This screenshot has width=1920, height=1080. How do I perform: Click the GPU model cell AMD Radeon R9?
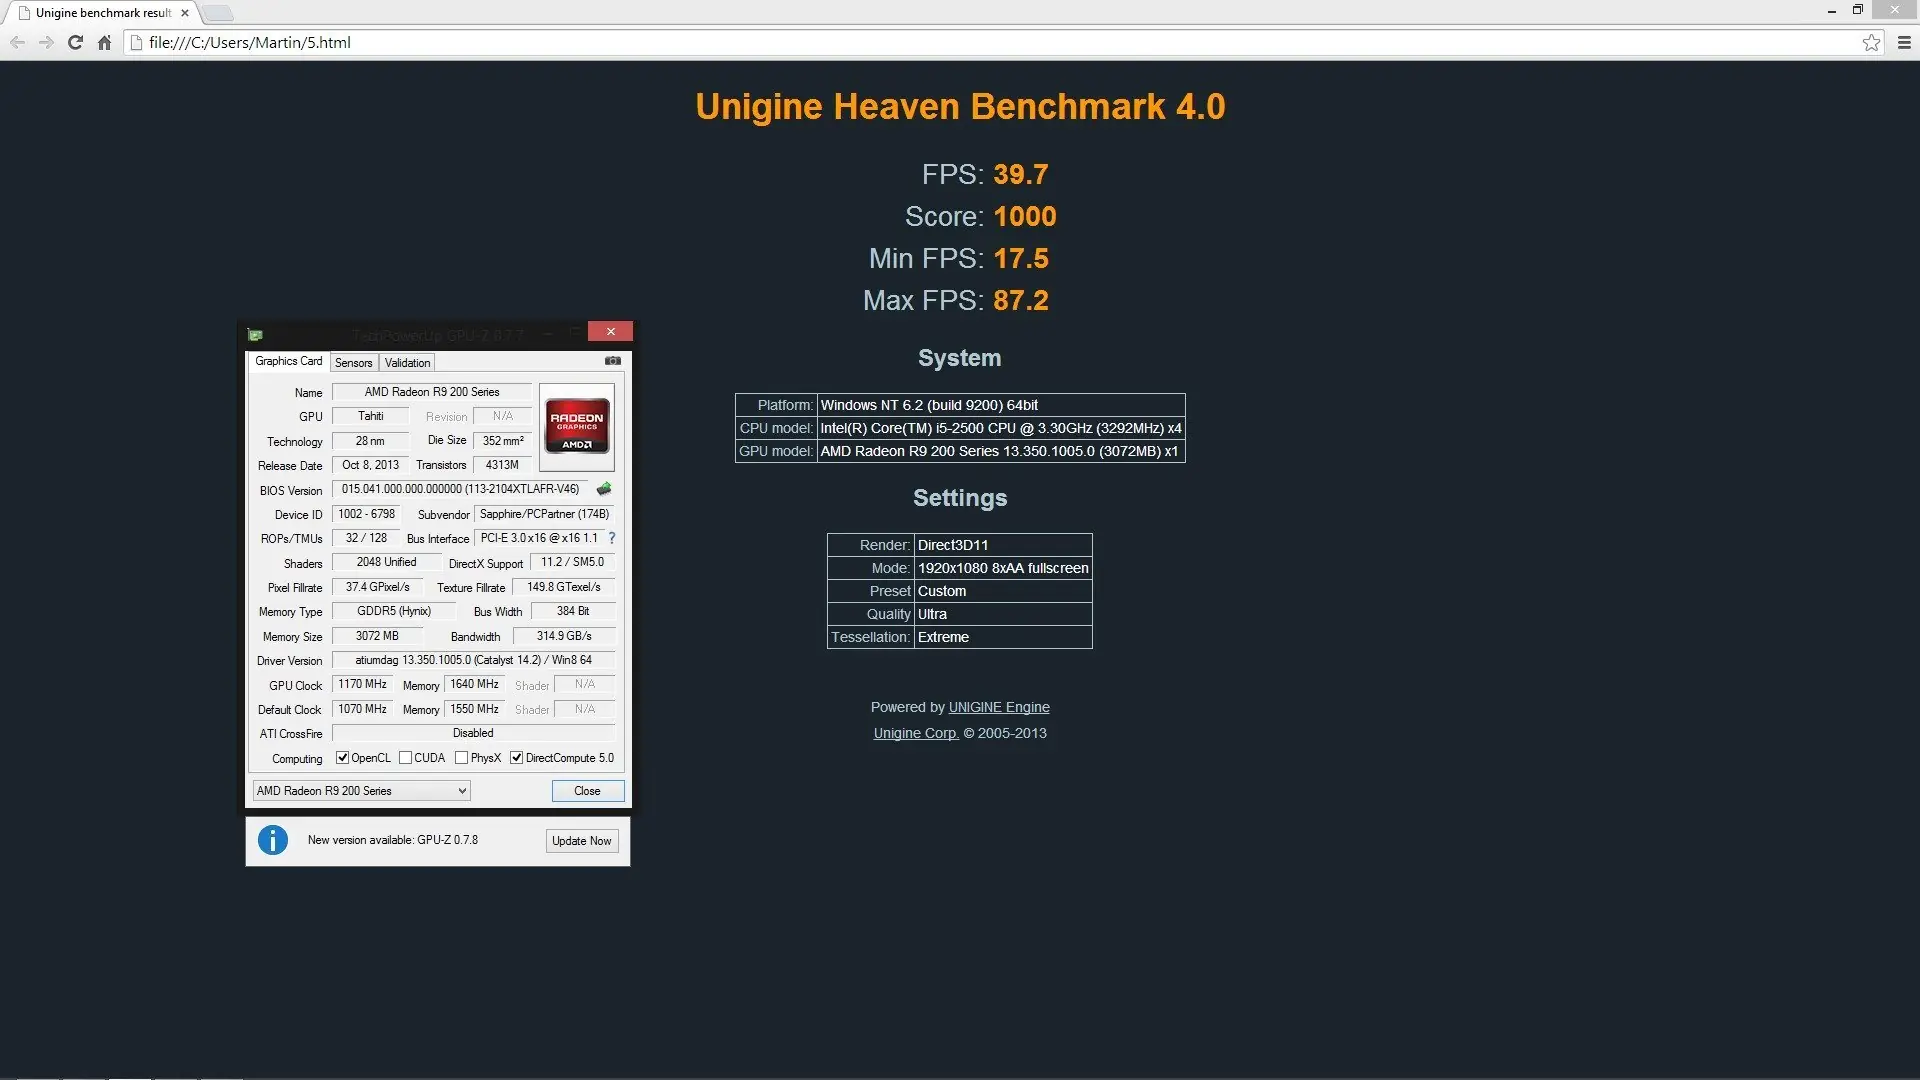1001,451
